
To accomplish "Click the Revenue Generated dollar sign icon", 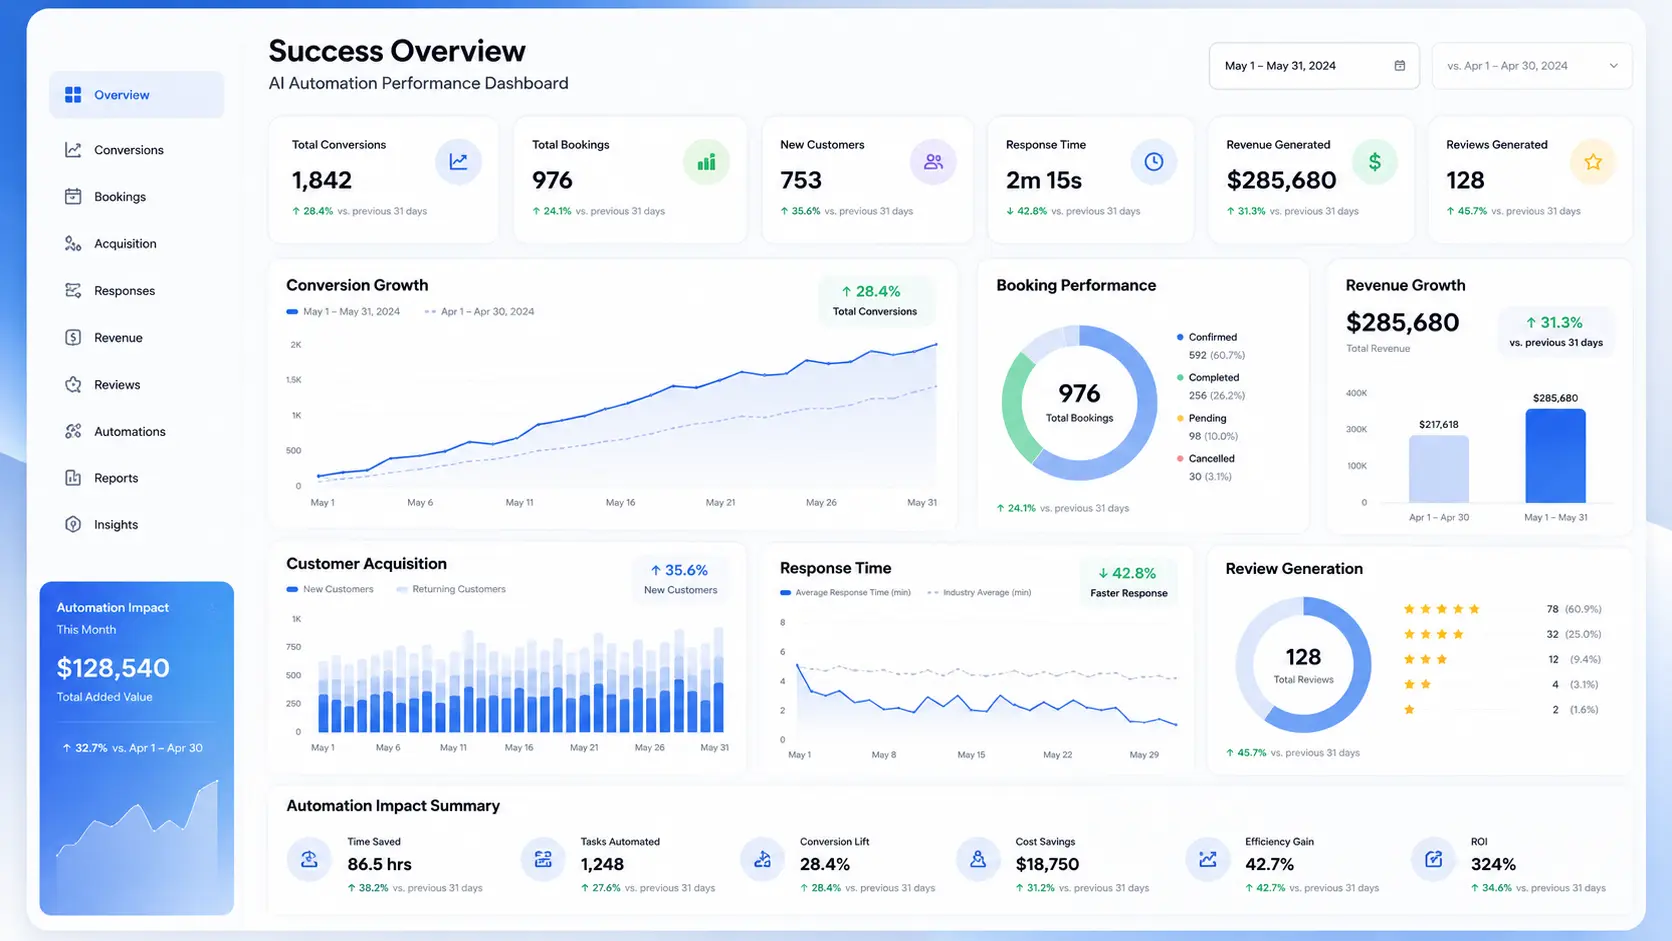I will 1375,162.
